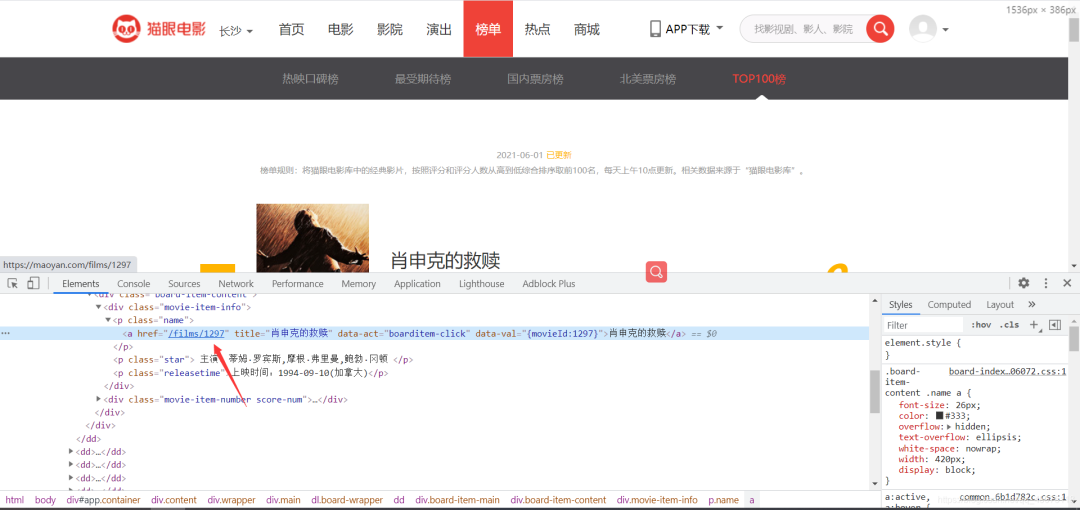This screenshot has width=1080, height=510.
Task: Click the new style rule plus icon
Action: pos(1034,325)
